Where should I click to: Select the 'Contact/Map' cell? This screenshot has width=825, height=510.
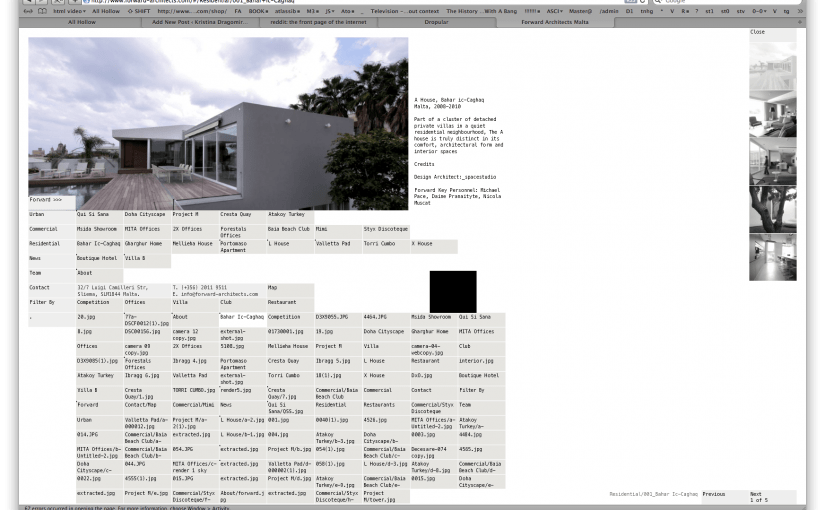147,408
